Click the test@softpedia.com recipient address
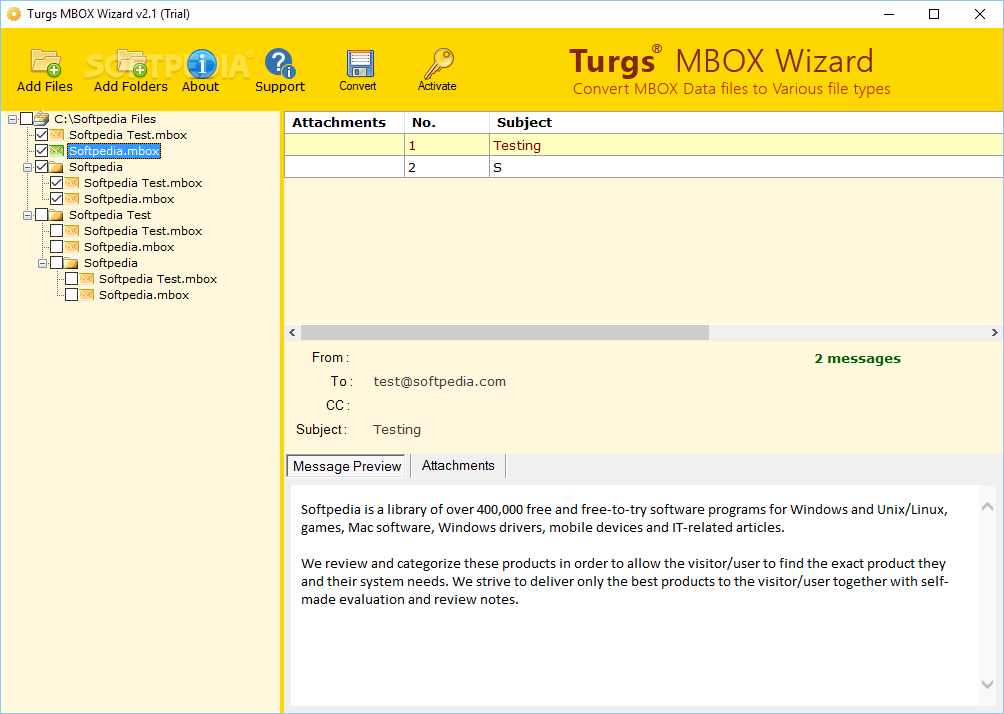 tap(439, 382)
